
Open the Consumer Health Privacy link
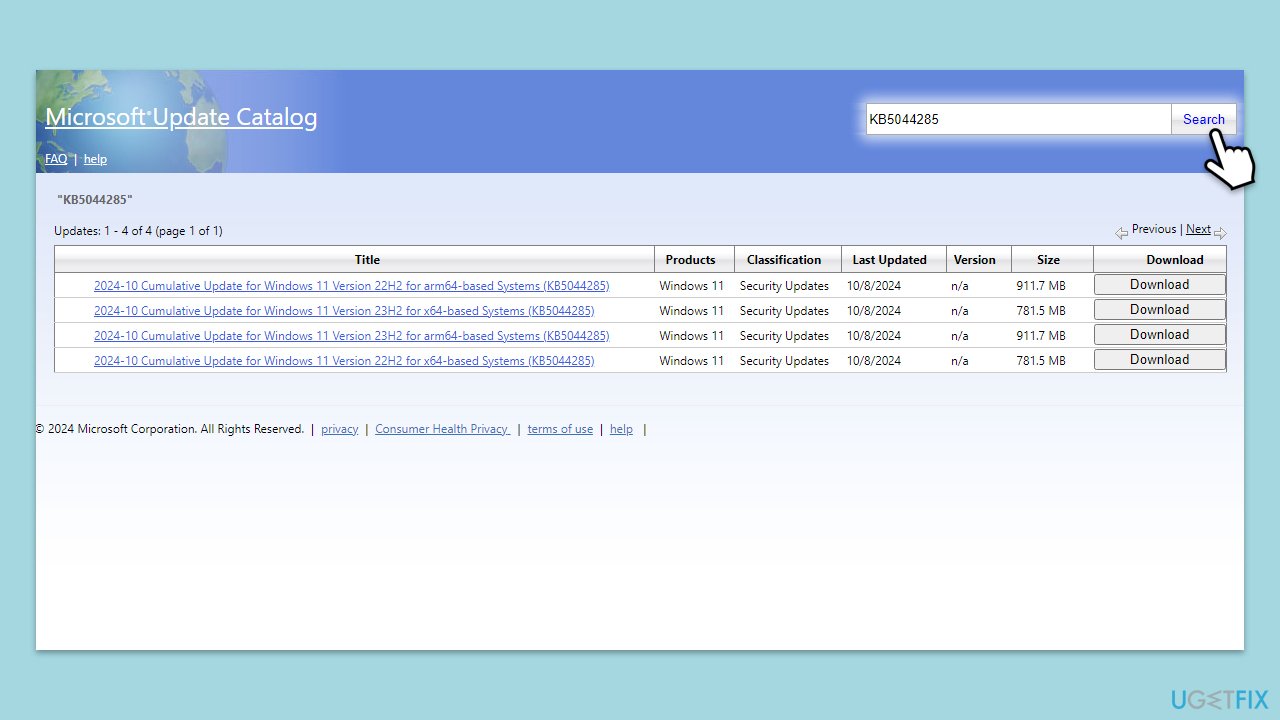[x=442, y=429]
